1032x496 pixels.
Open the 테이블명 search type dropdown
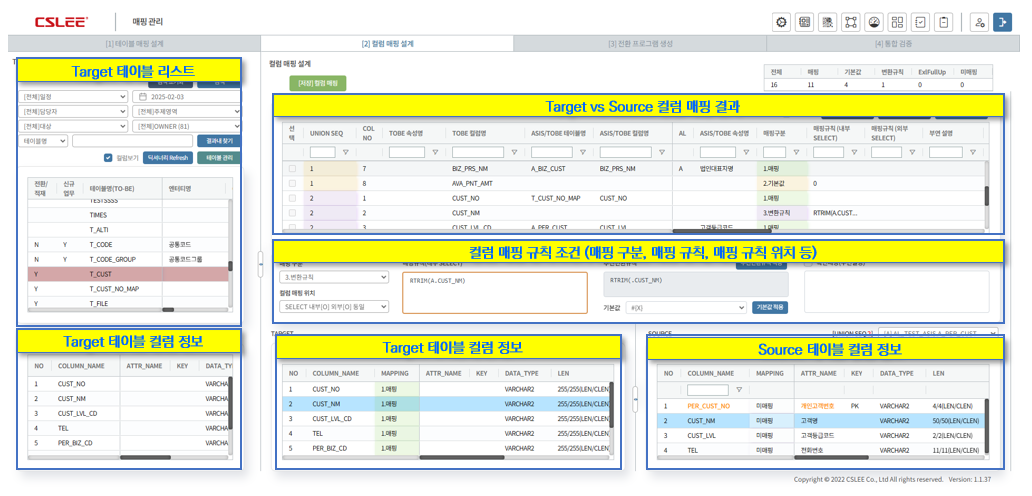pyautogui.click(x=43, y=141)
